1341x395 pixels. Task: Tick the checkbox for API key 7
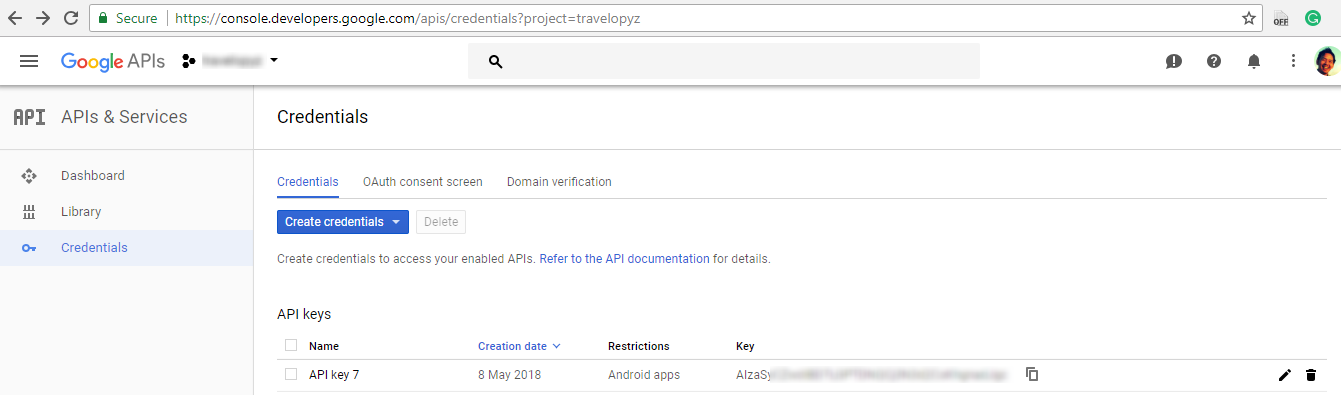click(x=291, y=374)
